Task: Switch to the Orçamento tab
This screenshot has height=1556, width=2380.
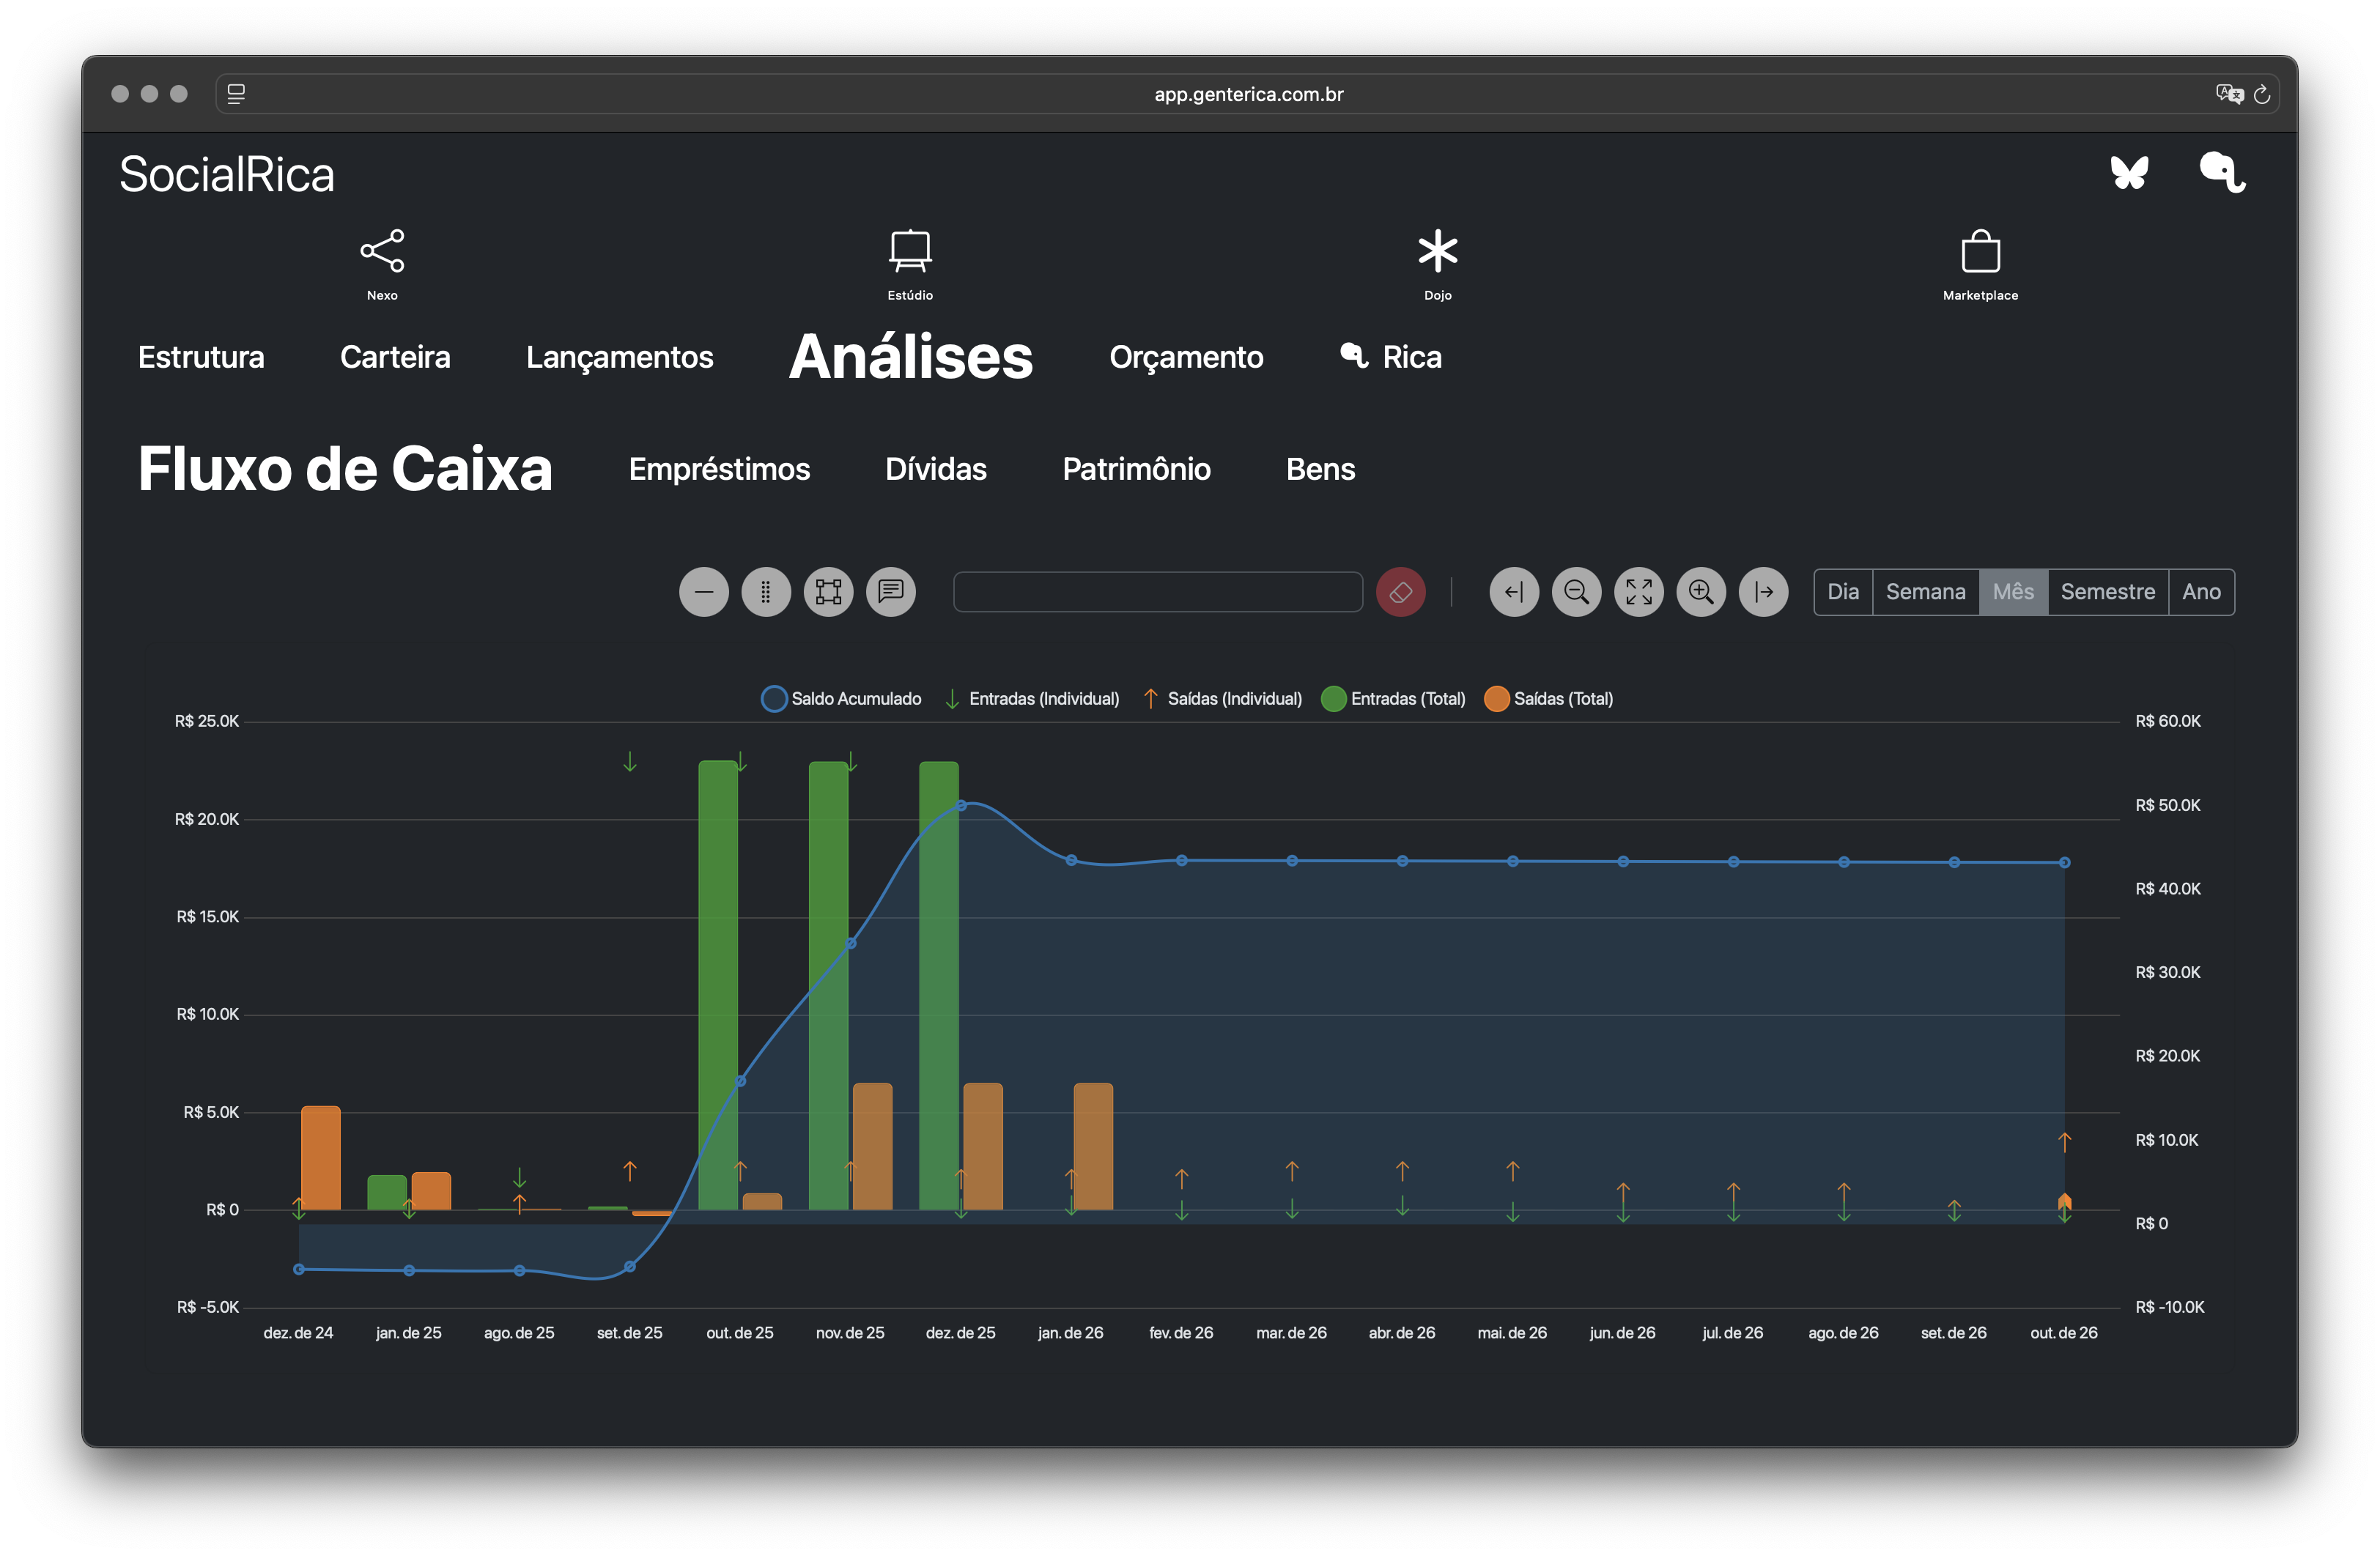Action: [x=1186, y=357]
